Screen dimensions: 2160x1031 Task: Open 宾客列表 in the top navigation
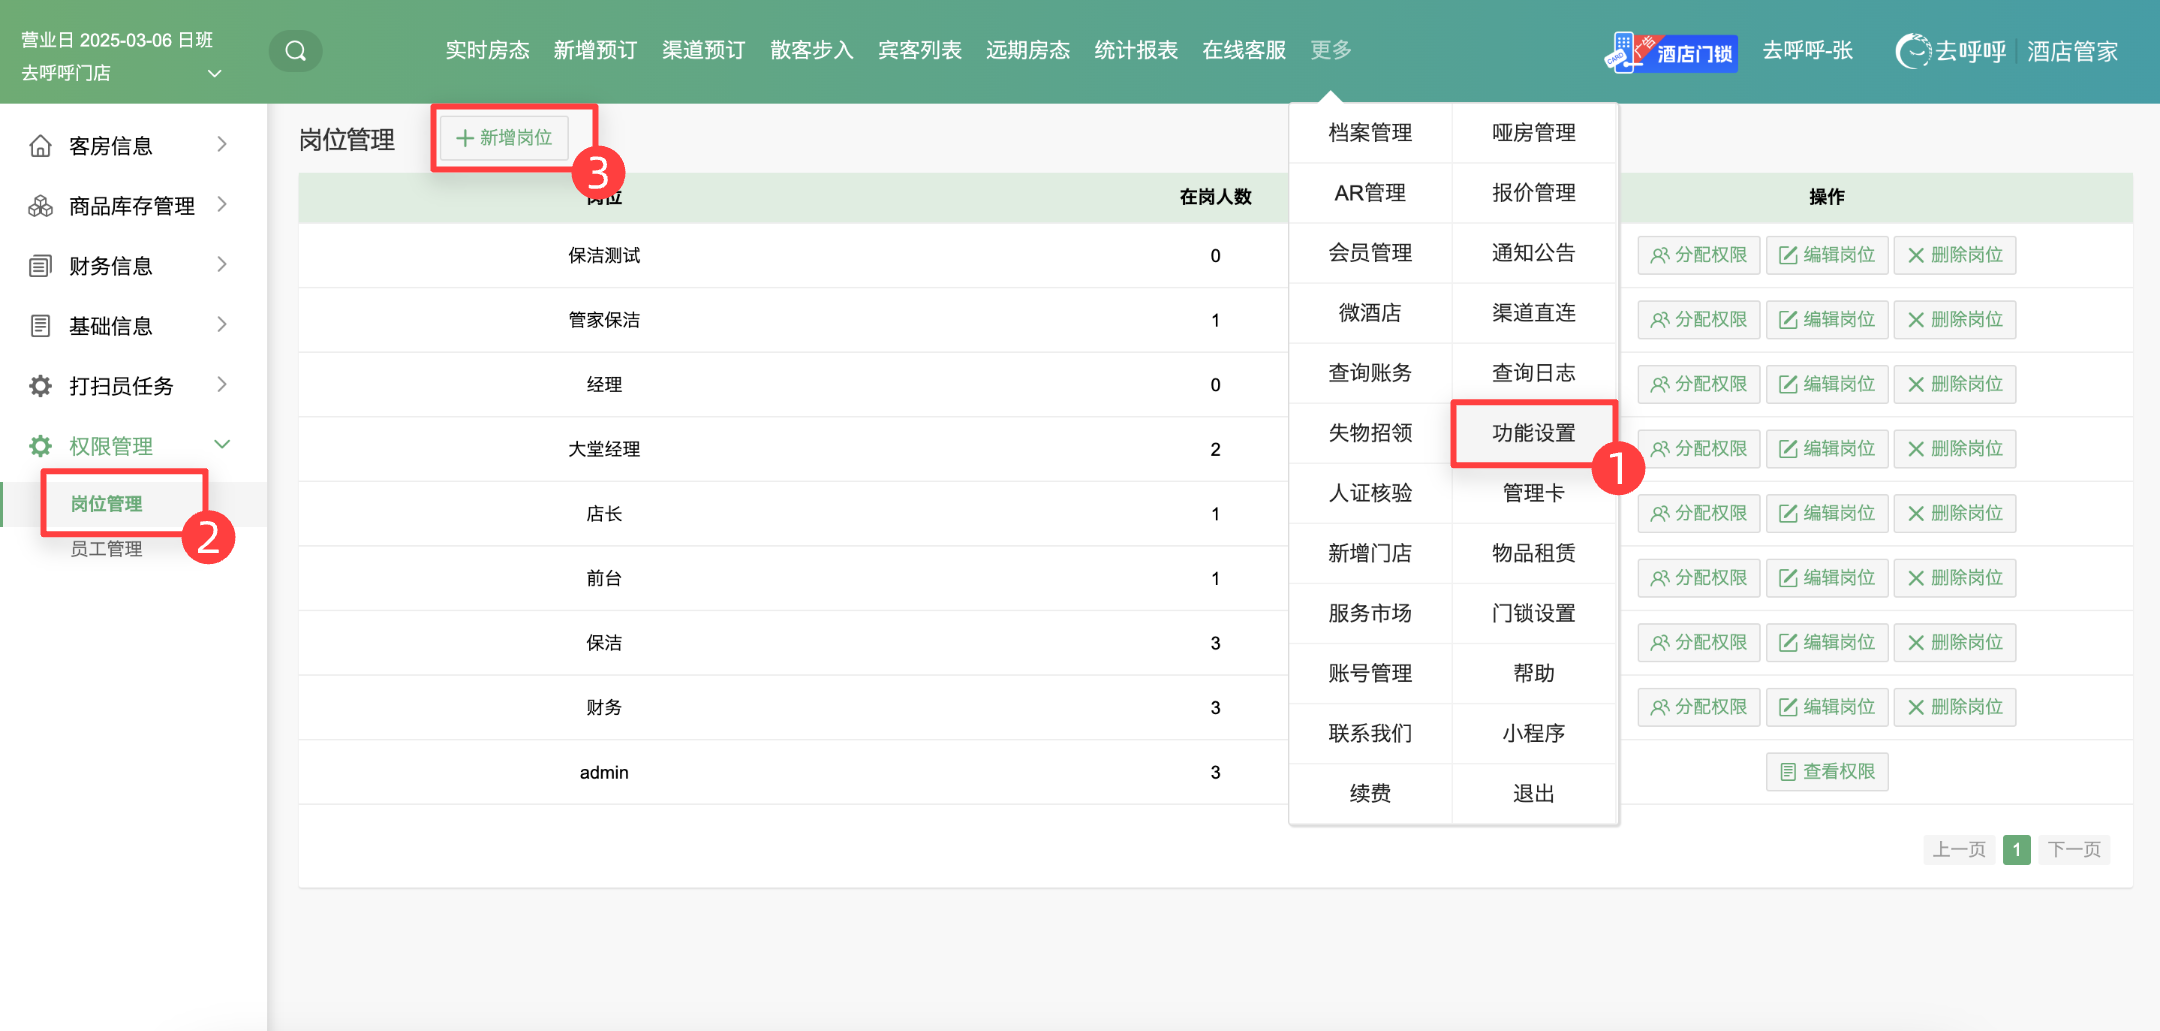(x=919, y=50)
